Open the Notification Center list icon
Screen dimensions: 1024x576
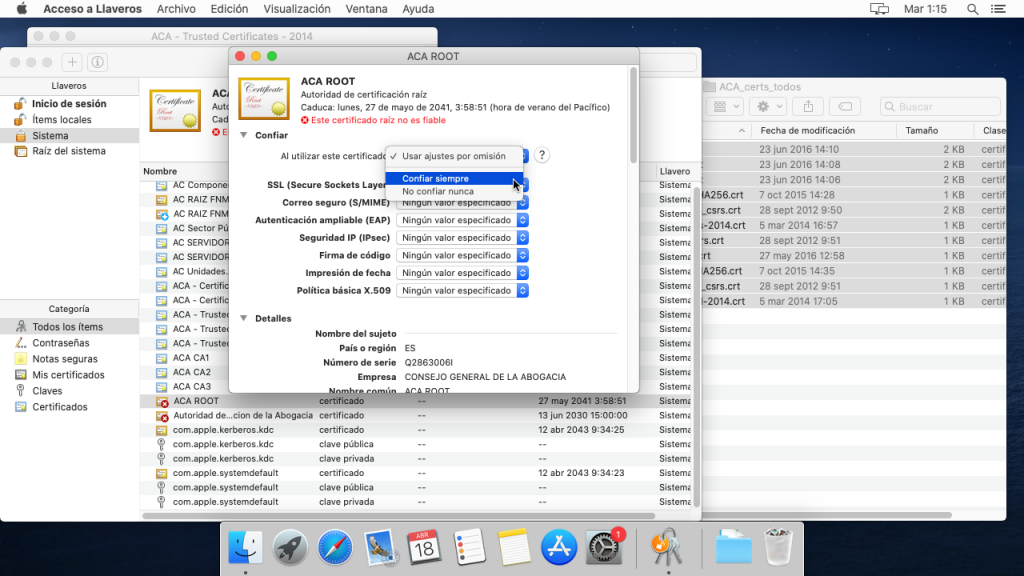point(998,9)
